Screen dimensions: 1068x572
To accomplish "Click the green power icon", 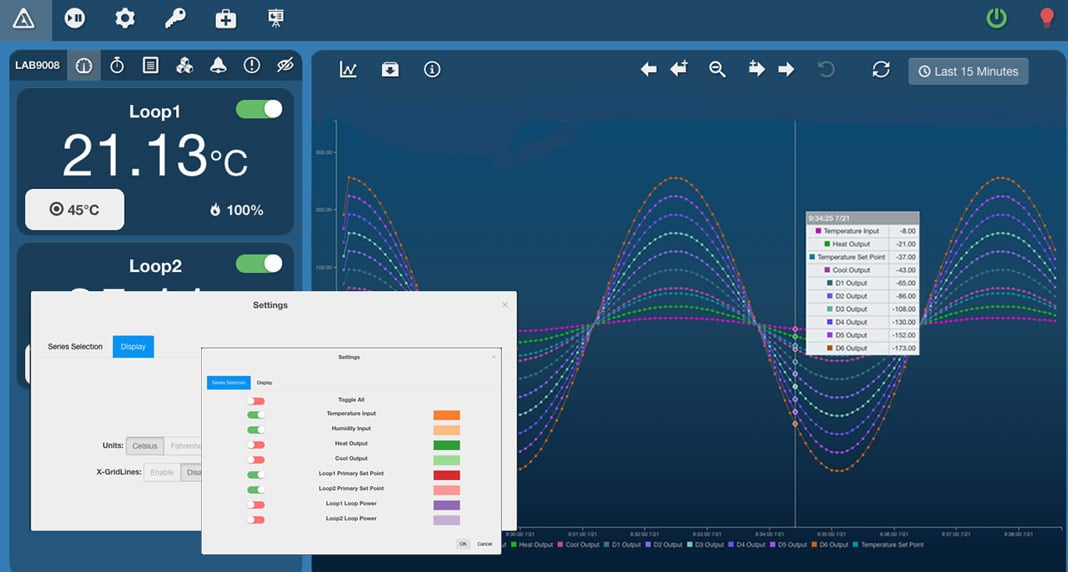I will tap(996, 18).
